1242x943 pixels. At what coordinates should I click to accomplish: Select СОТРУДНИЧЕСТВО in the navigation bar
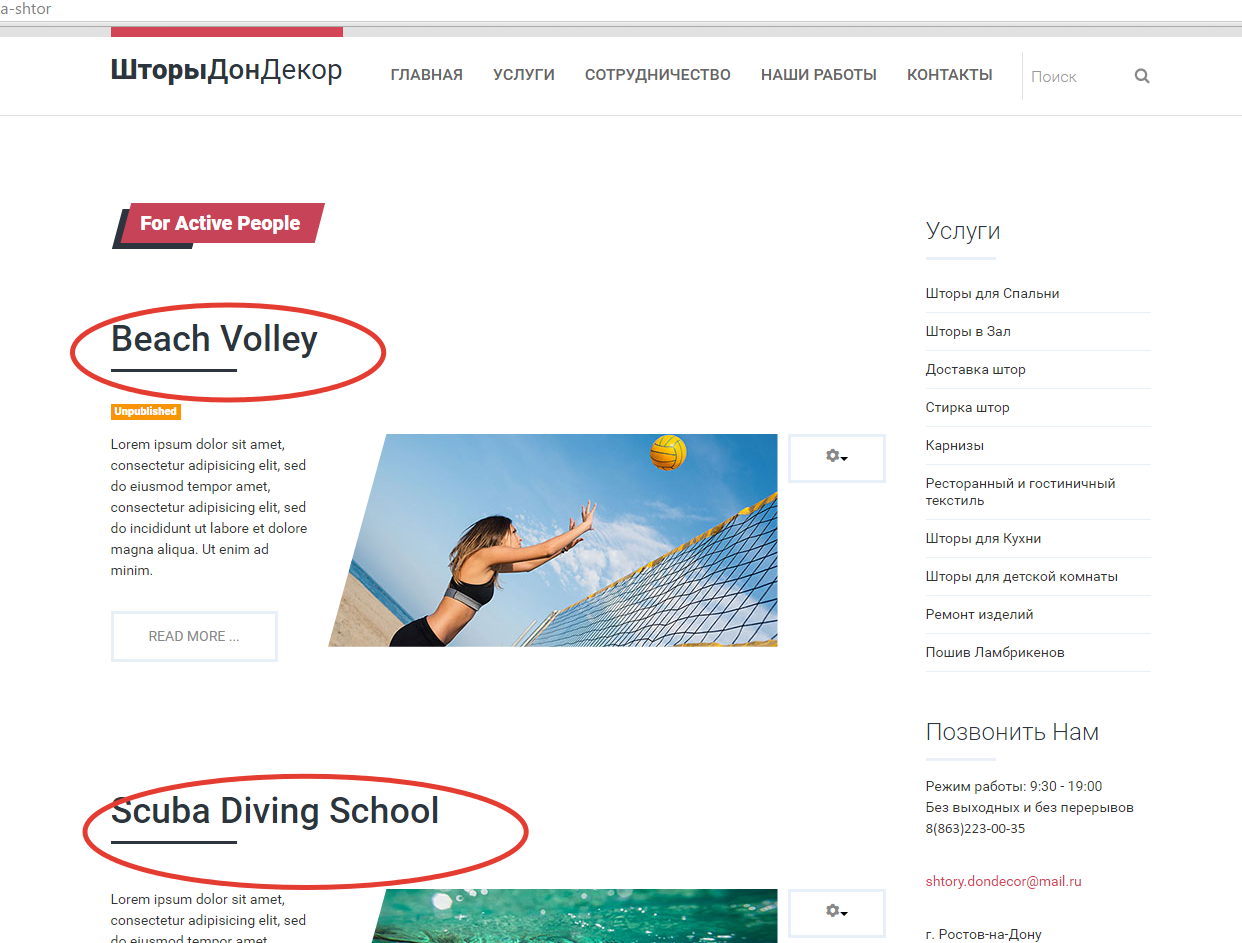(657, 75)
